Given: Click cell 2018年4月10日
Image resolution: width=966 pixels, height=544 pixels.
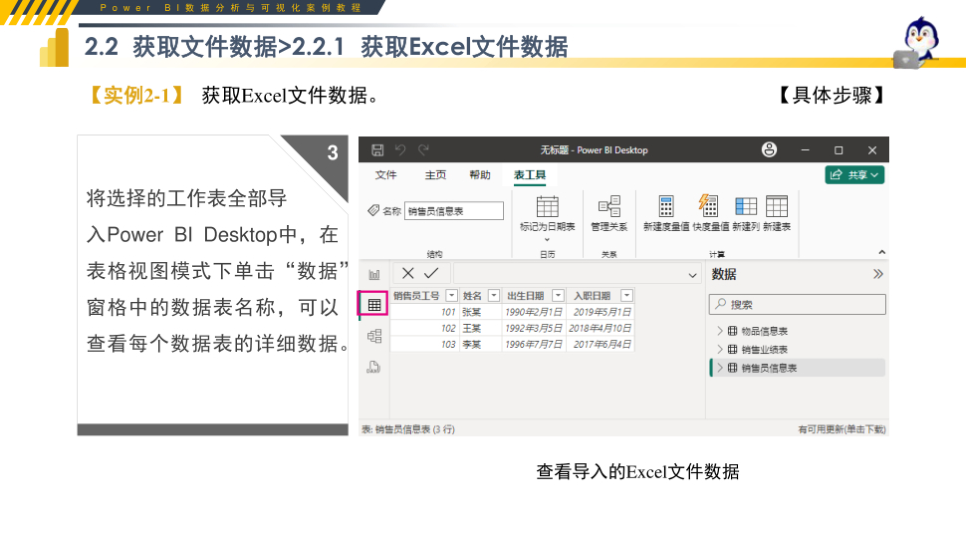Looking at the screenshot, I should click(x=600, y=328).
